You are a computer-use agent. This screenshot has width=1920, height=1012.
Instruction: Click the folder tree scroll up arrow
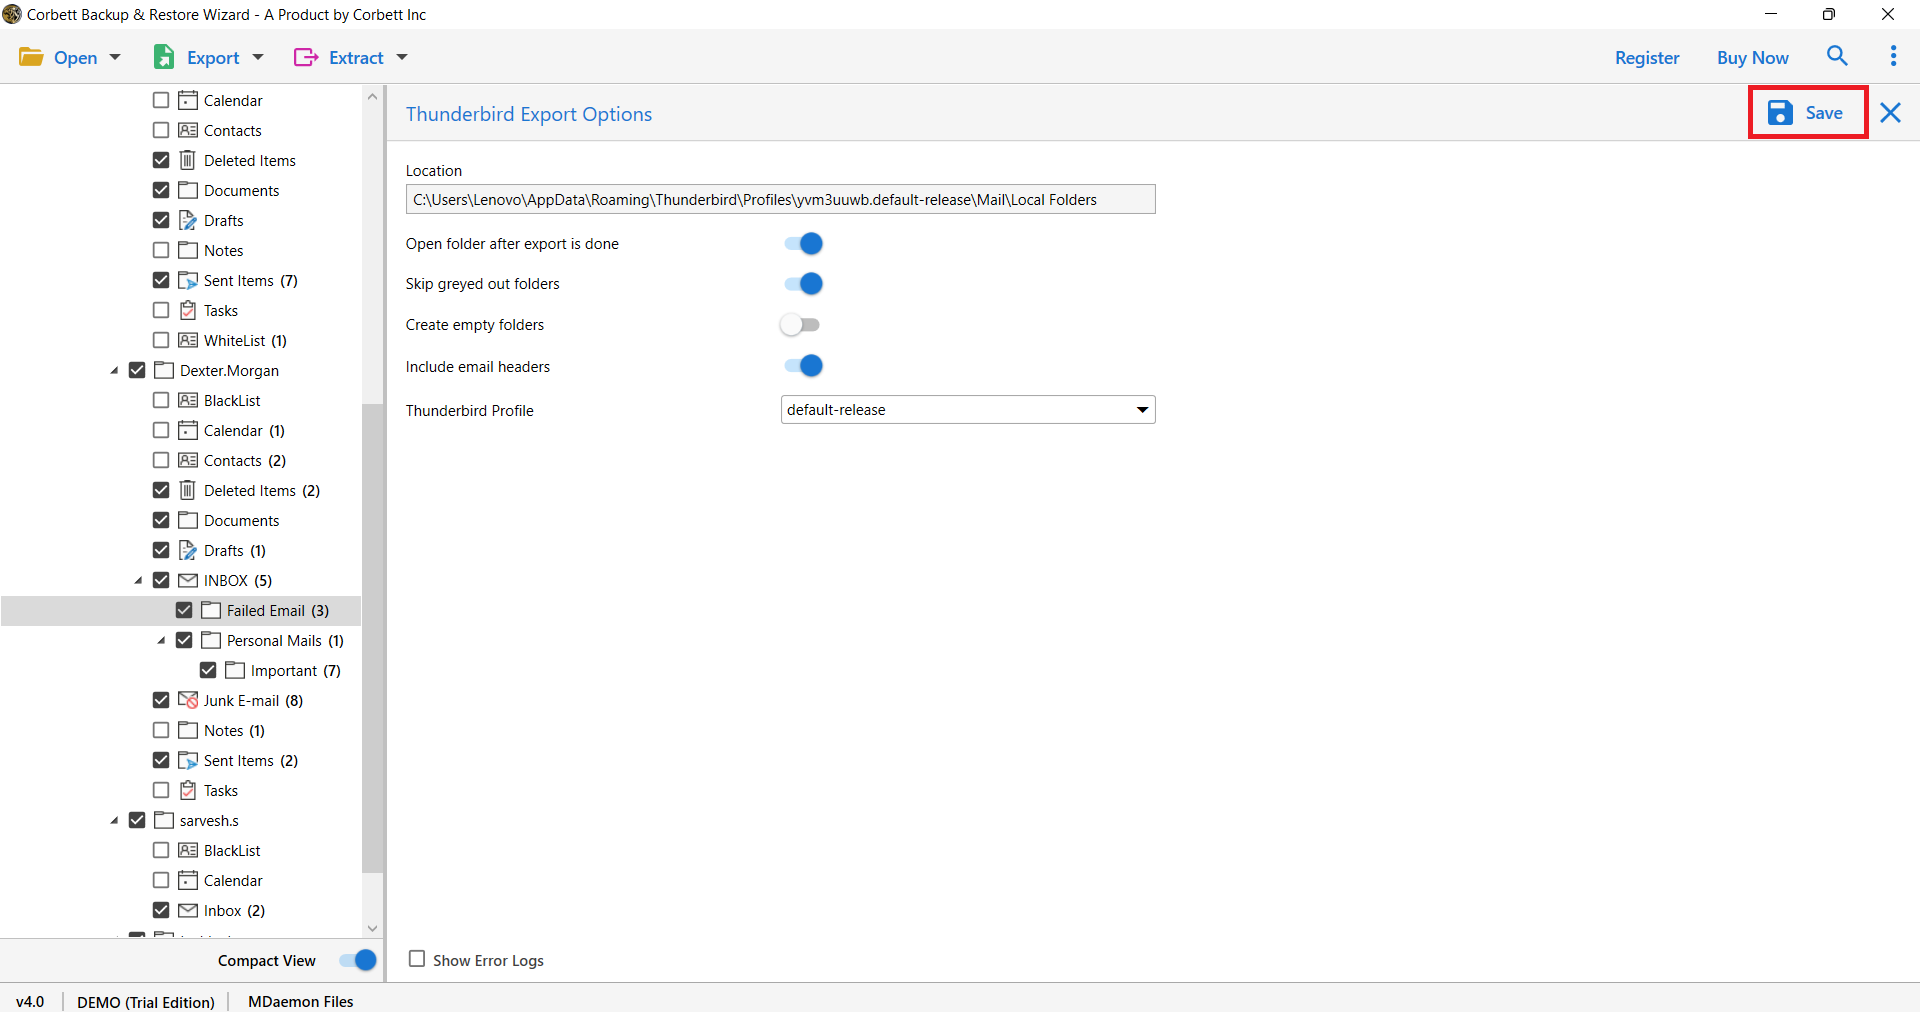[372, 97]
